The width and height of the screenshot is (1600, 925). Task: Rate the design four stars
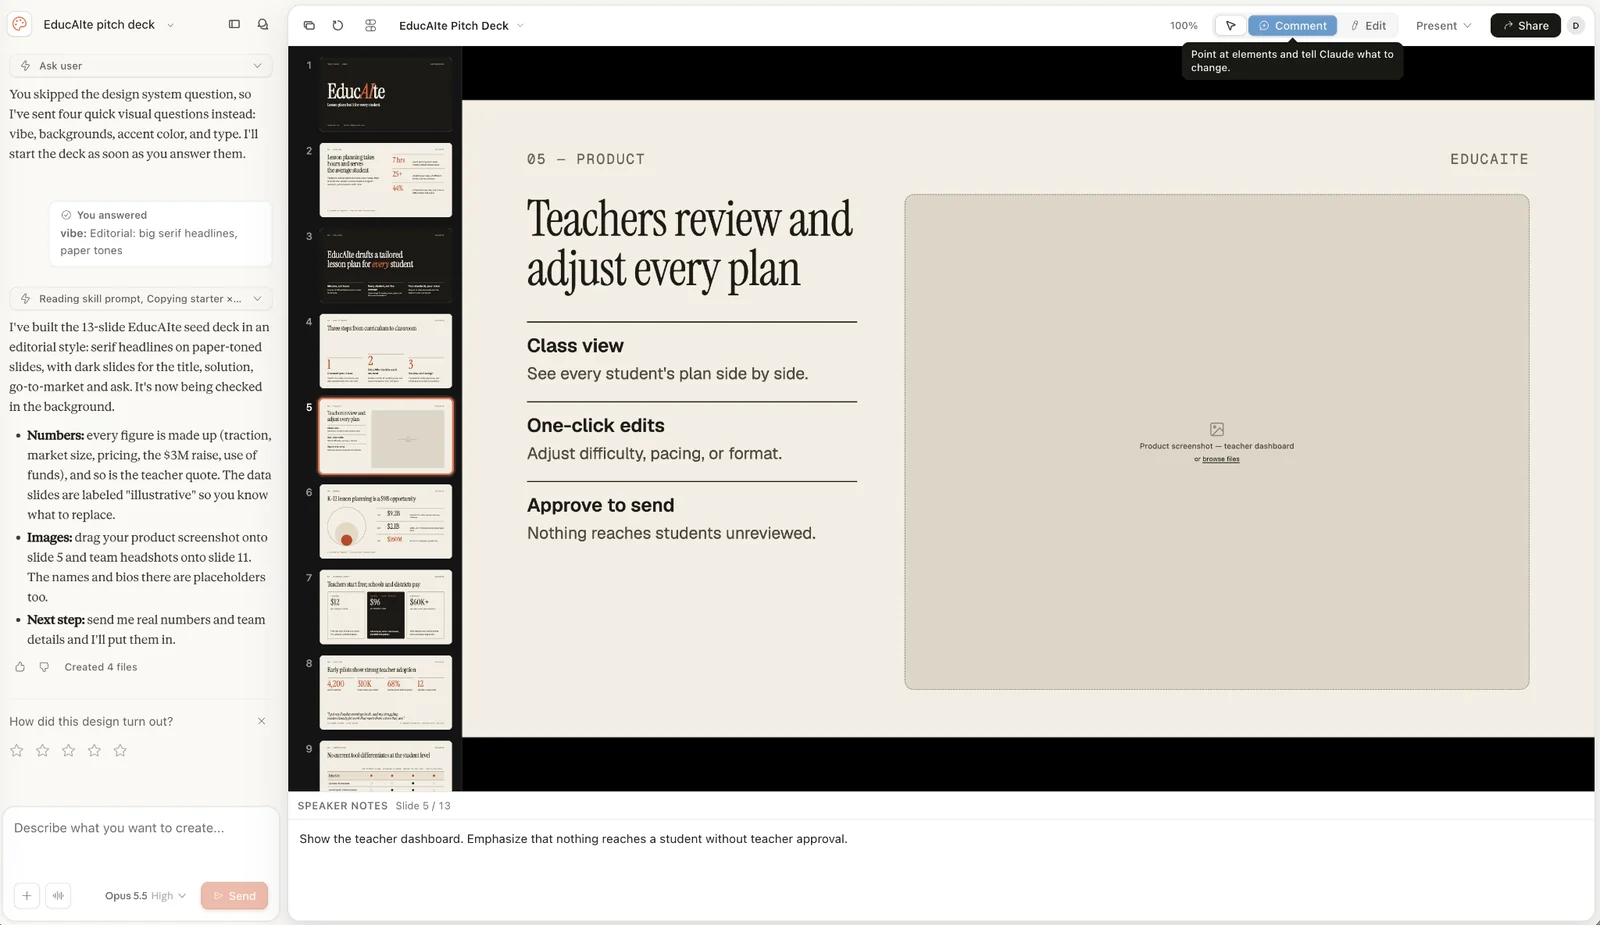coord(95,750)
